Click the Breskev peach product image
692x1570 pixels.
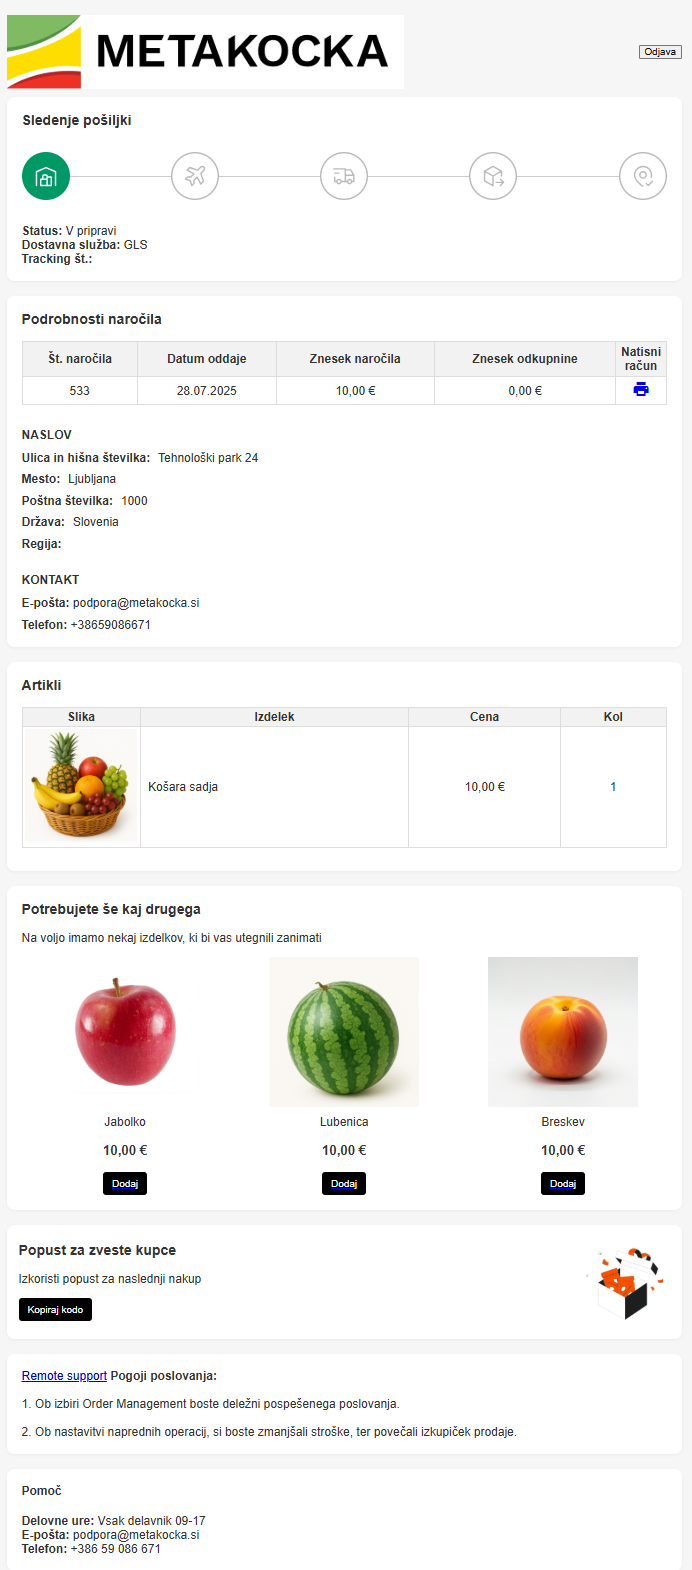tap(563, 1032)
